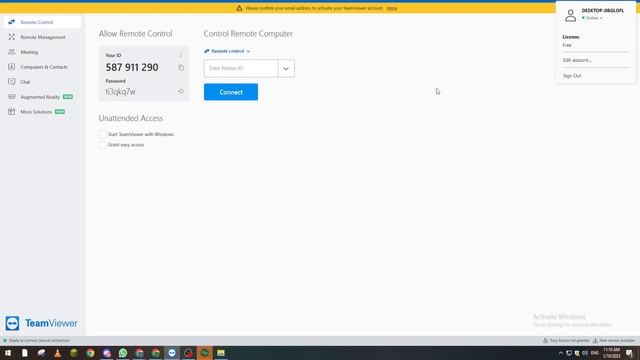Open the Windows notification center
Screen dimensions: 640x360
pyautogui.click(x=629, y=353)
